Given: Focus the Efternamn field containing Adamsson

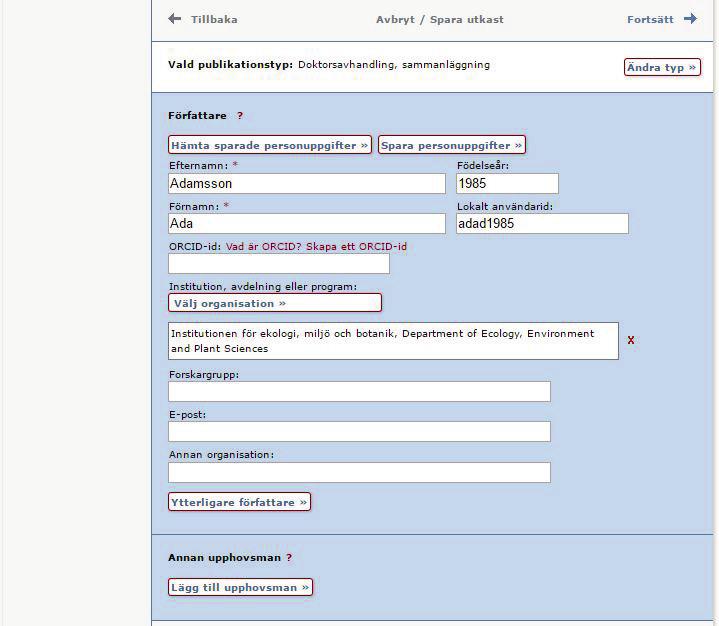Looking at the screenshot, I should 307,183.
